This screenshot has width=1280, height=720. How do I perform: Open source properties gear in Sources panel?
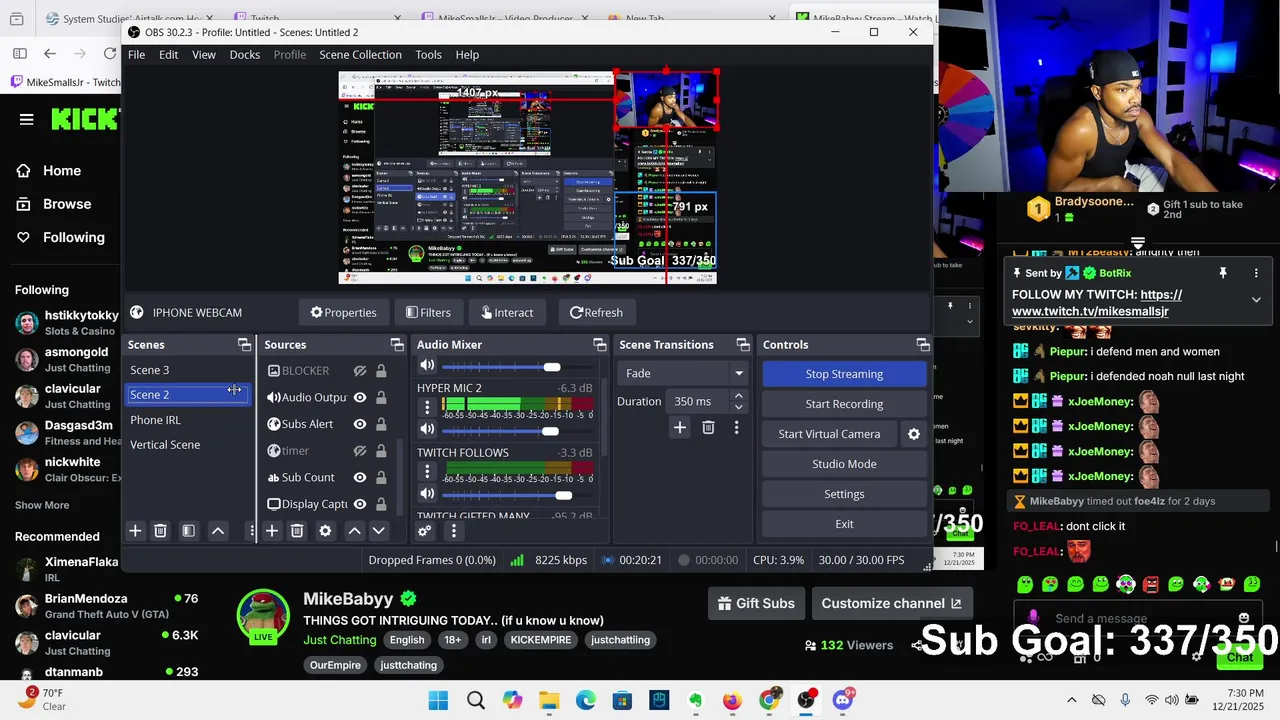pyautogui.click(x=325, y=531)
